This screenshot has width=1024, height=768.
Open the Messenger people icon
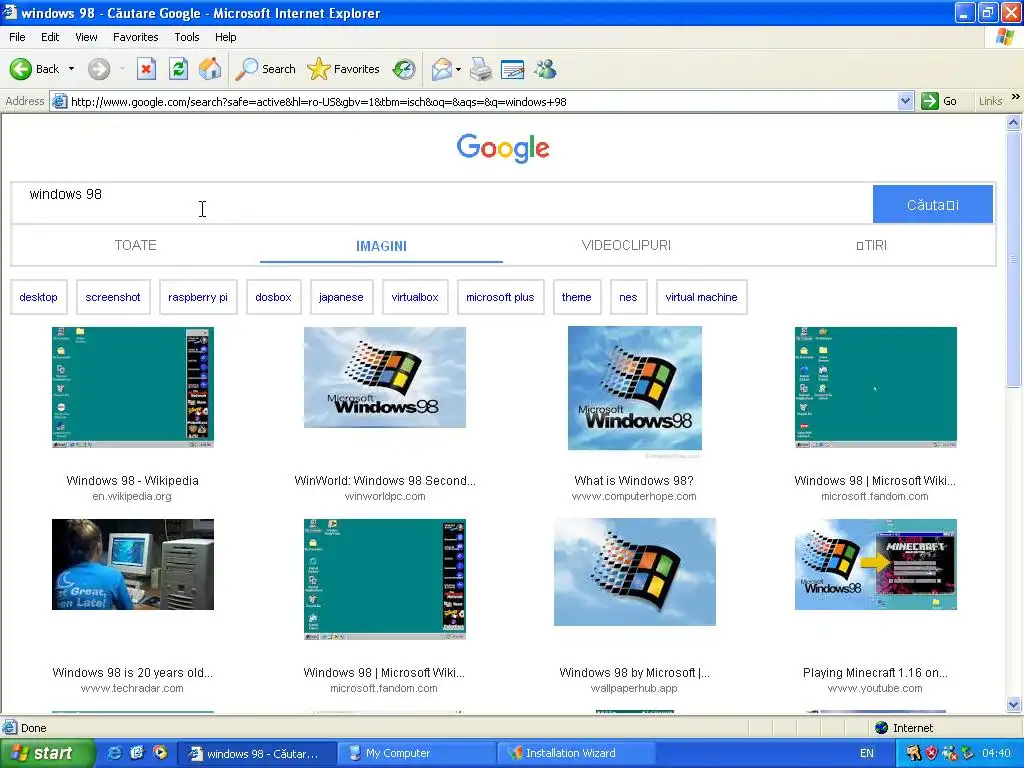(545, 69)
